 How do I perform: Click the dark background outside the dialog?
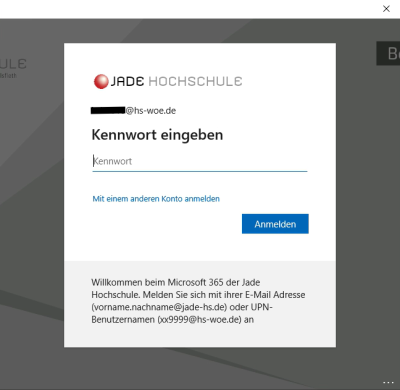point(32,200)
